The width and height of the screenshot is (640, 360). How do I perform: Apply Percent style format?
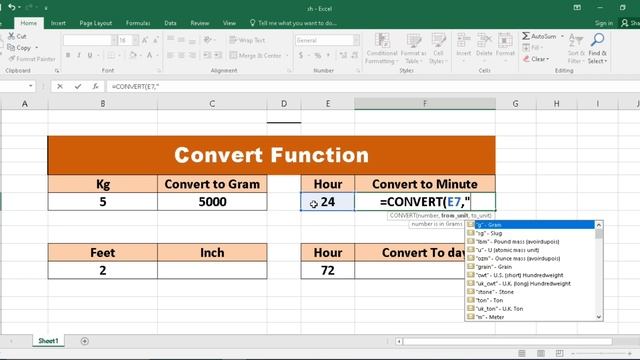tap(318, 55)
